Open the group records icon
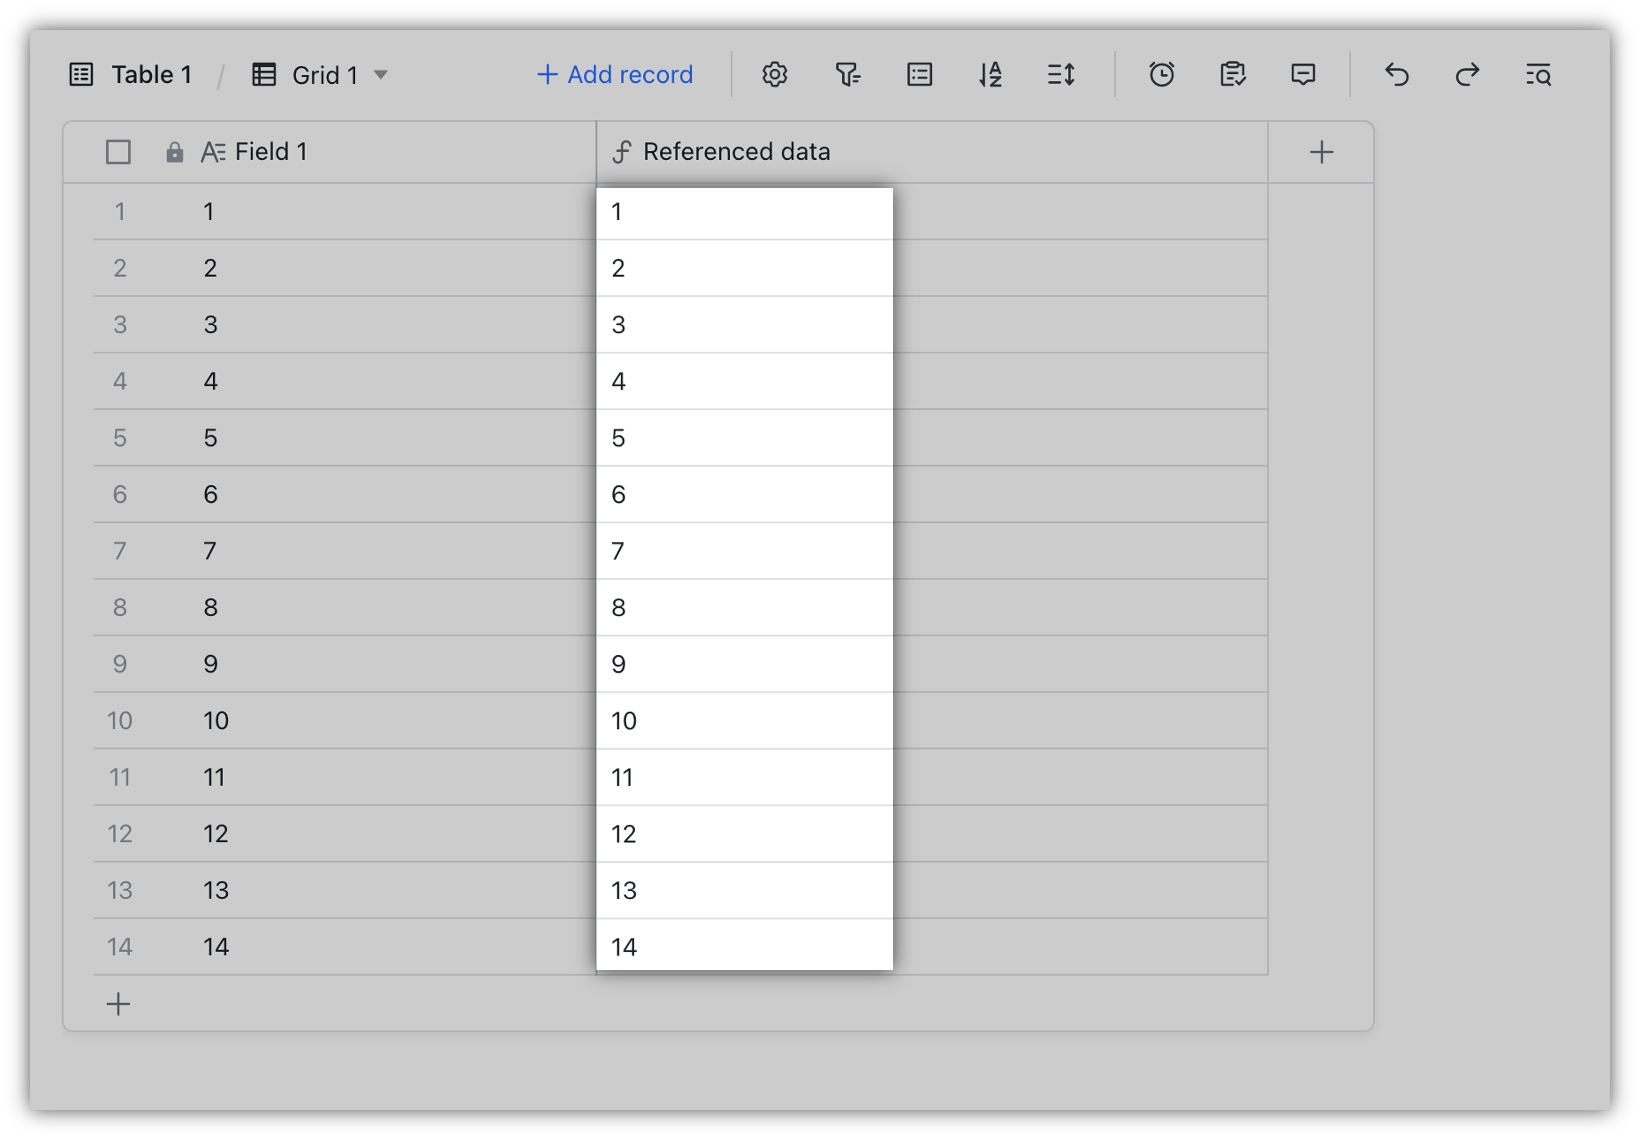 click(919, 75)
